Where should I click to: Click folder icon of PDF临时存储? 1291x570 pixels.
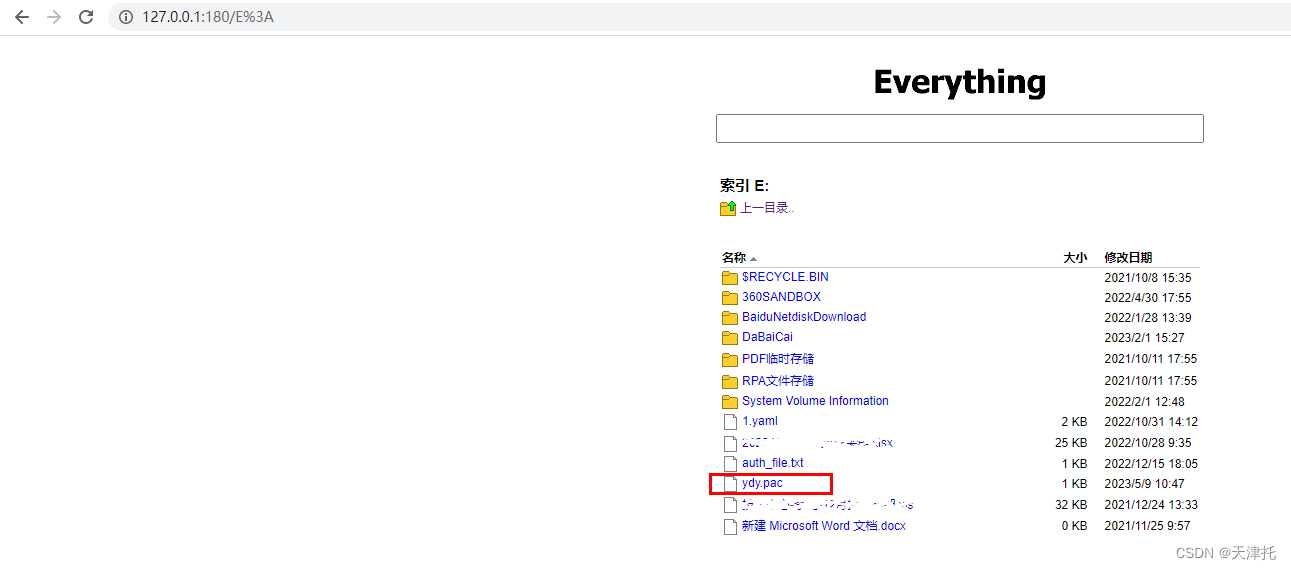point(730,360)
